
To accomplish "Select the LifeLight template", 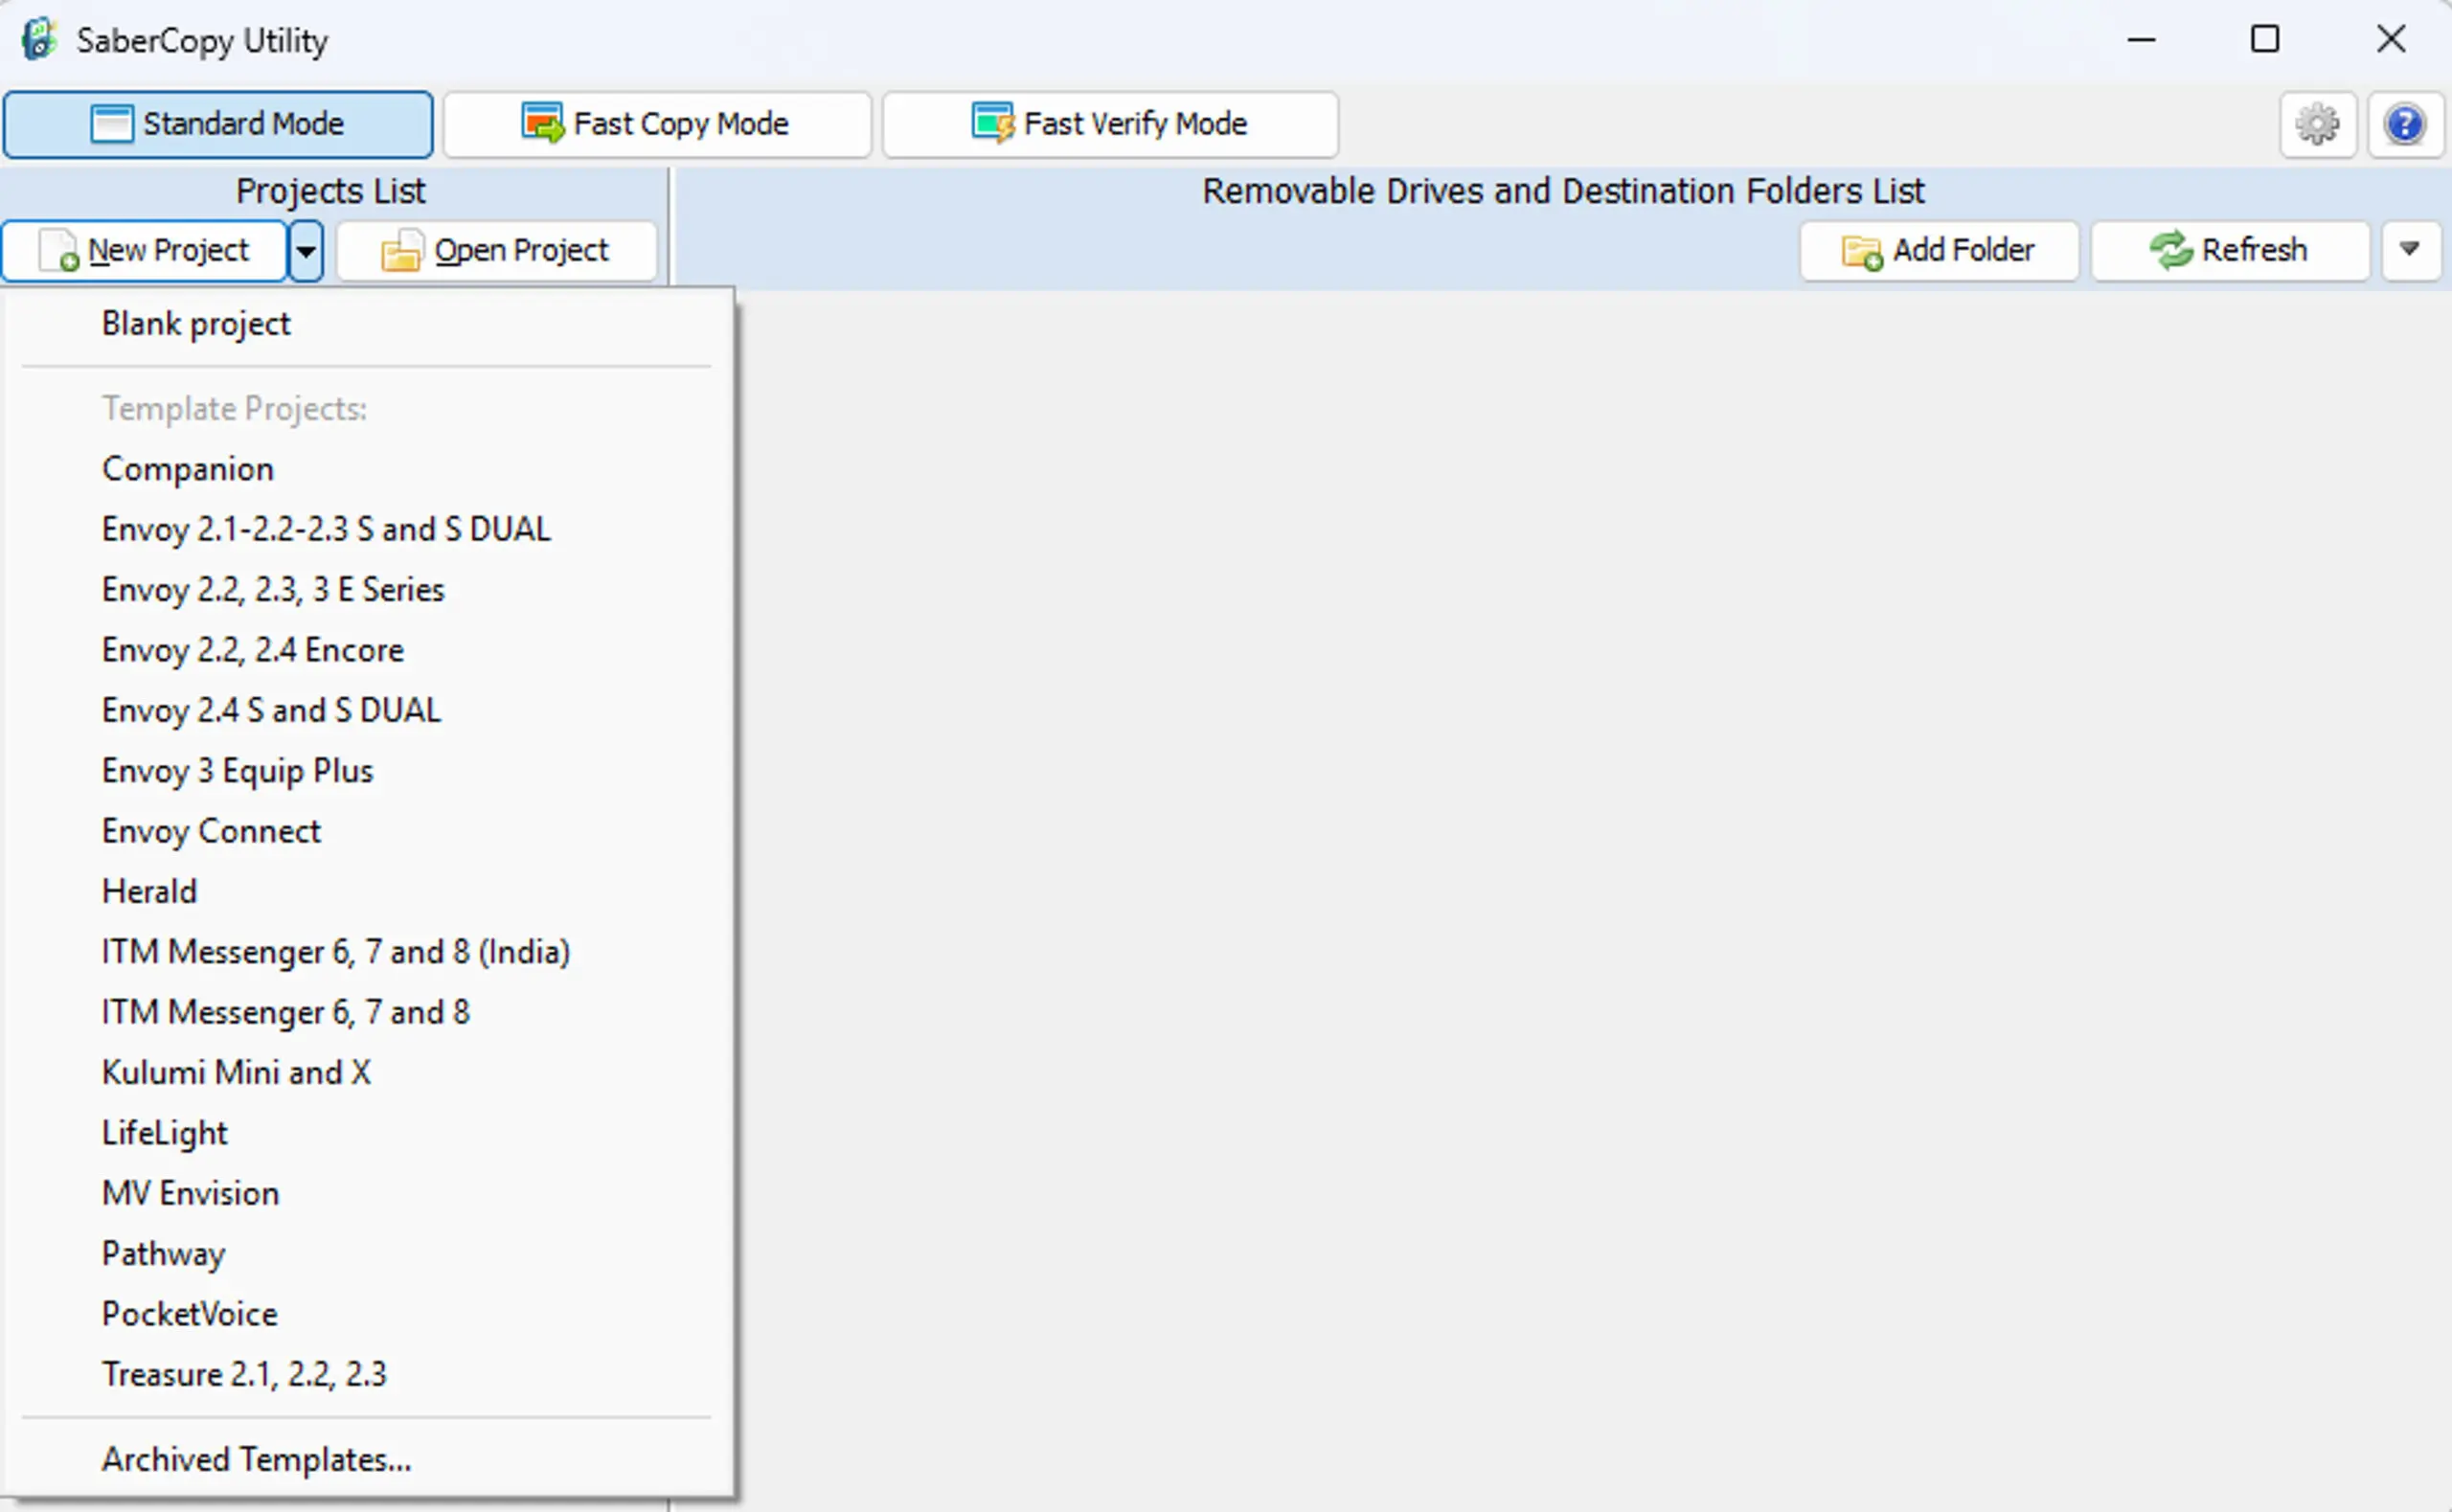I will click(368, 1133).
